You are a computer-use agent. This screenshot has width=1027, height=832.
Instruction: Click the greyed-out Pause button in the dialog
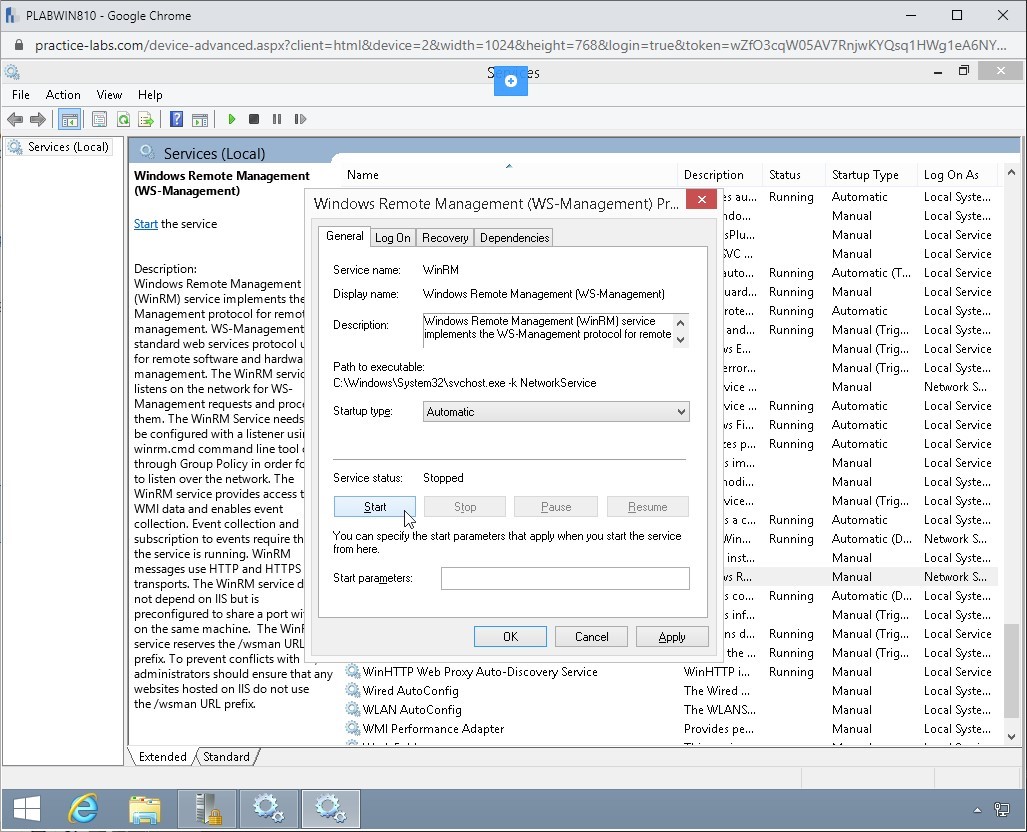556,506
